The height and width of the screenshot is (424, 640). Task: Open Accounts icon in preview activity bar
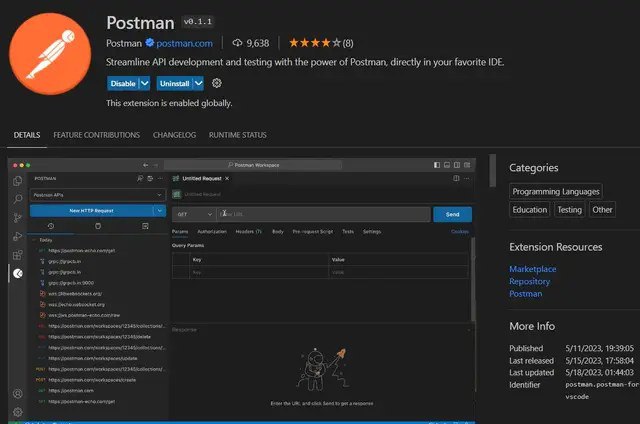(x=18, y=393)
